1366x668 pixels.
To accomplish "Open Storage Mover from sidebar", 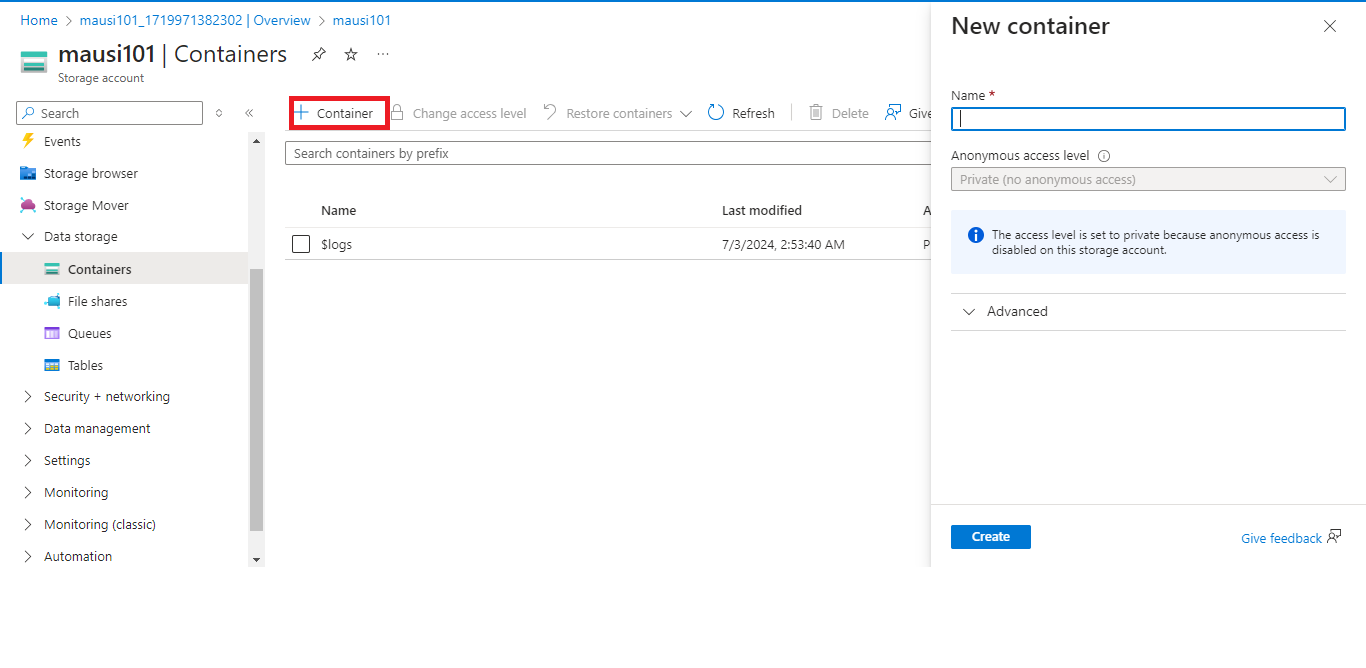I will [x=86, y=205].
